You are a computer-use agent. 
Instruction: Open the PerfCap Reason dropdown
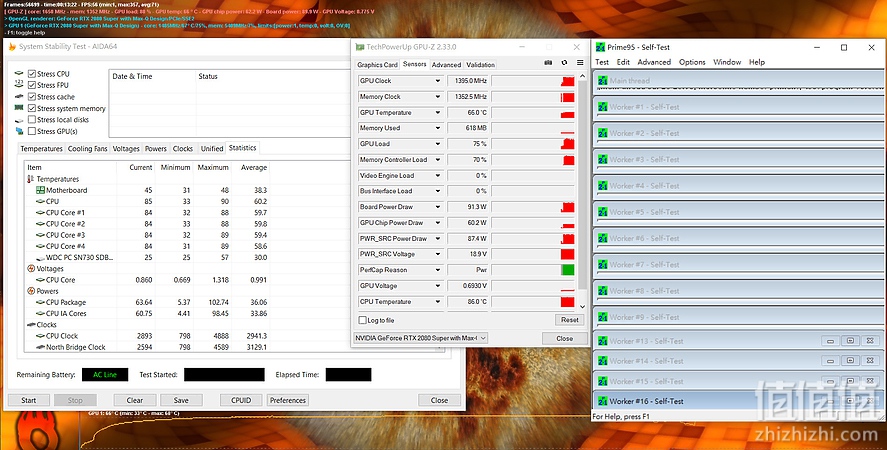pos(437,270)
